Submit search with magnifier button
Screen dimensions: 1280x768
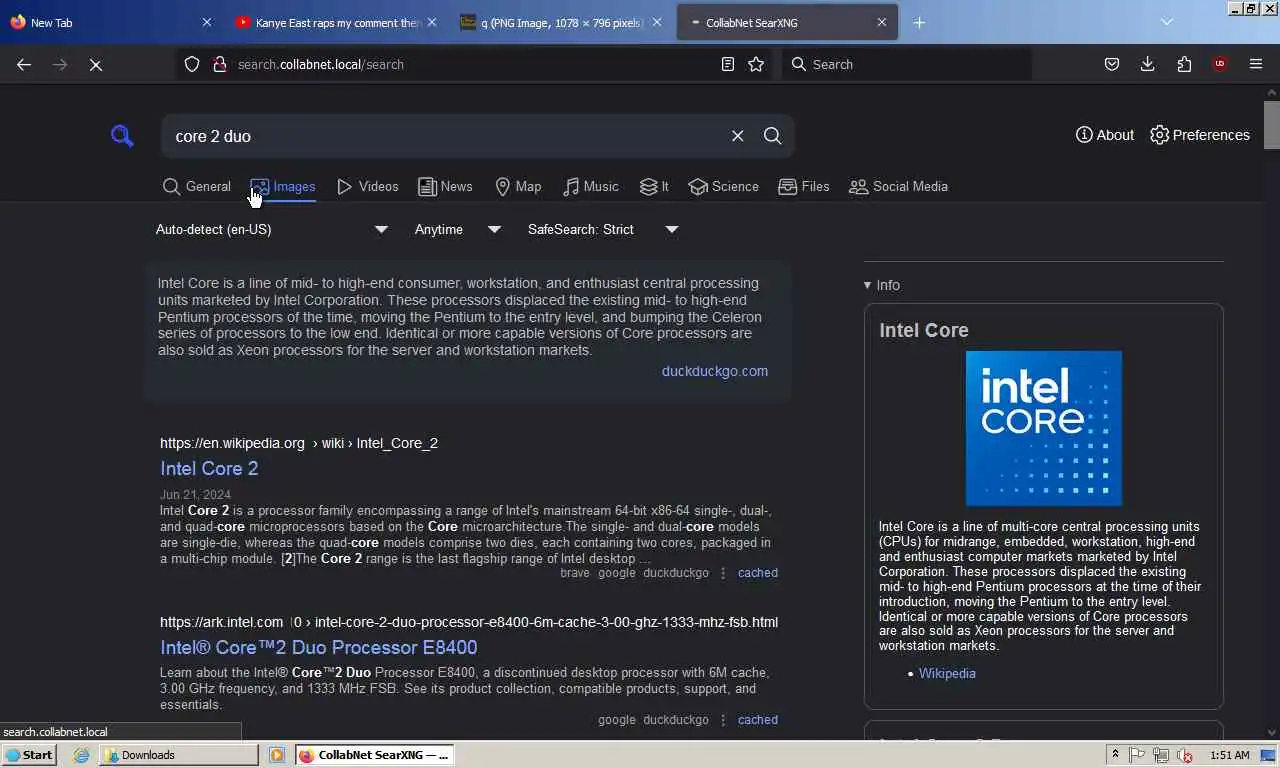(772, 136)
